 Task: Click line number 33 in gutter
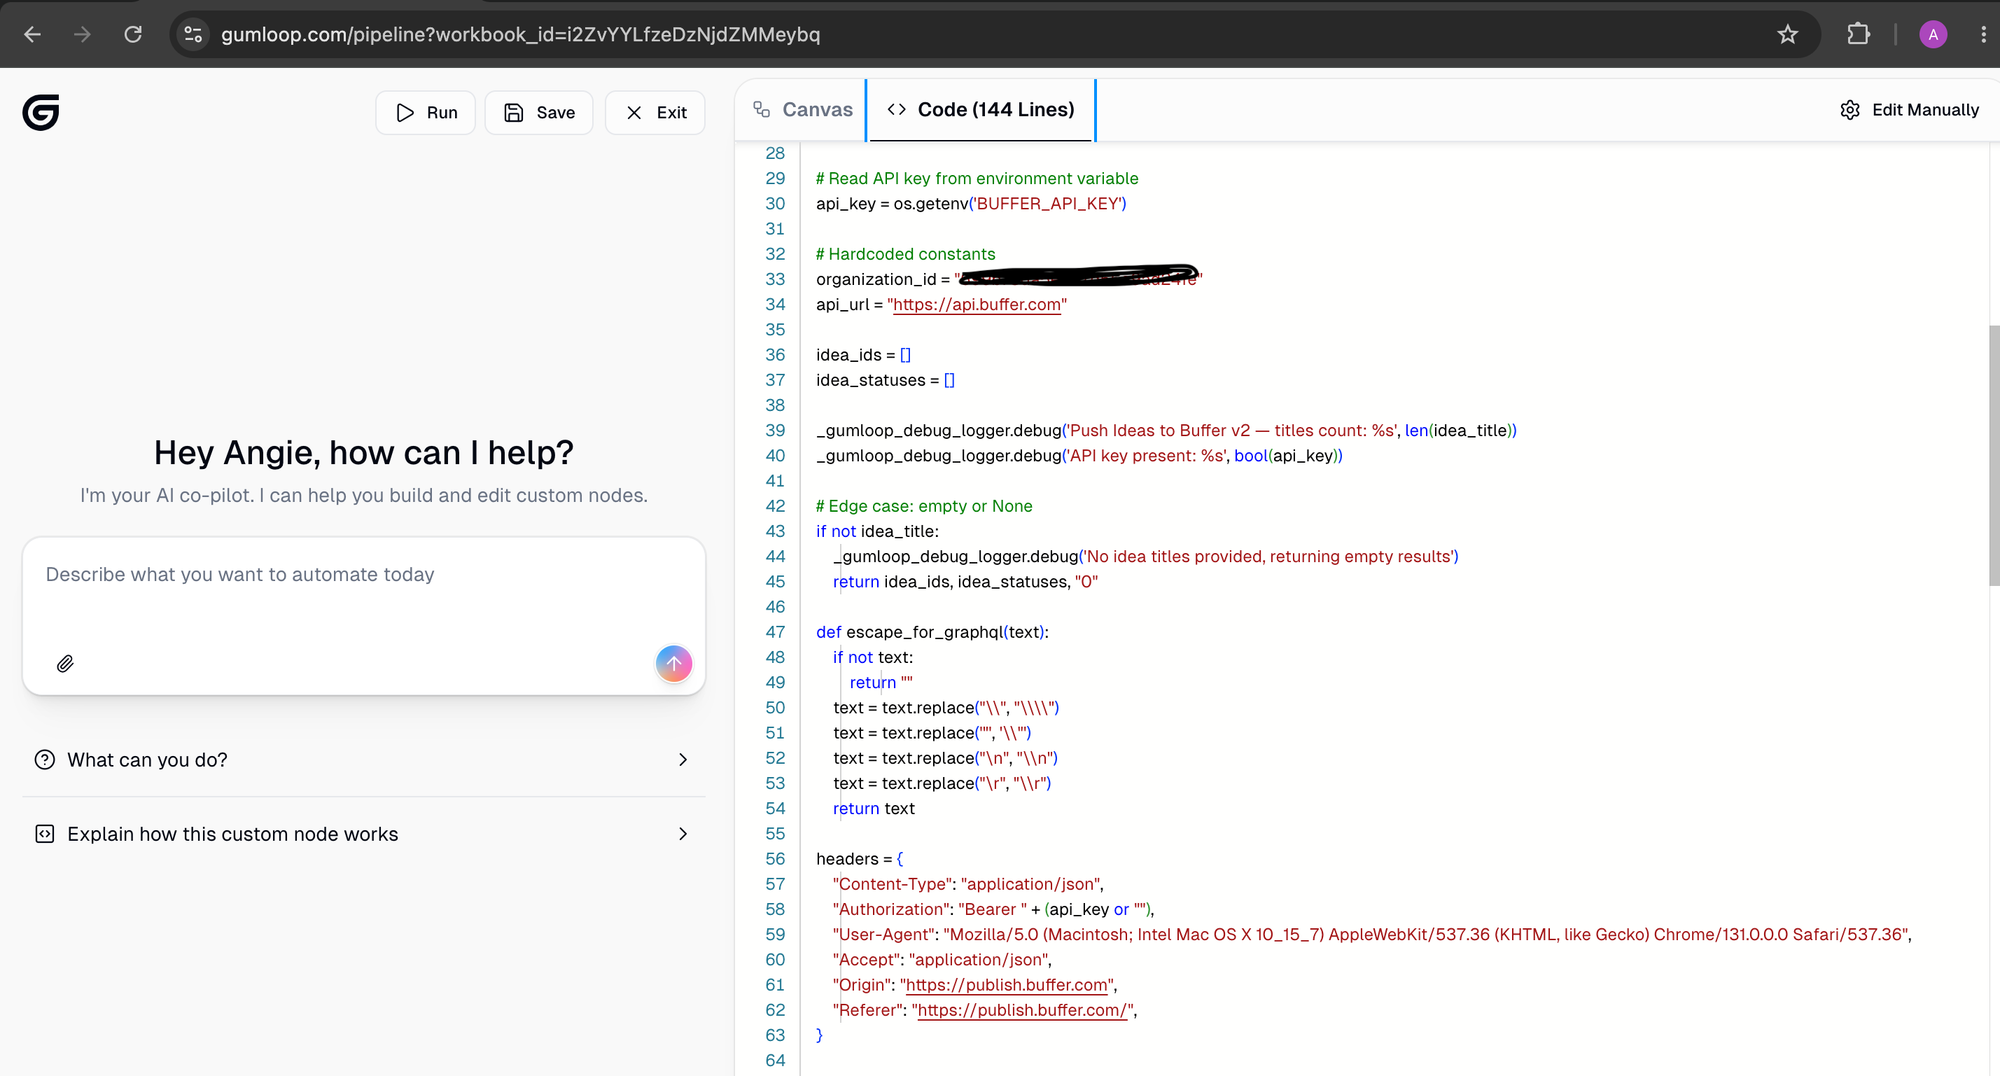[775, 279]
